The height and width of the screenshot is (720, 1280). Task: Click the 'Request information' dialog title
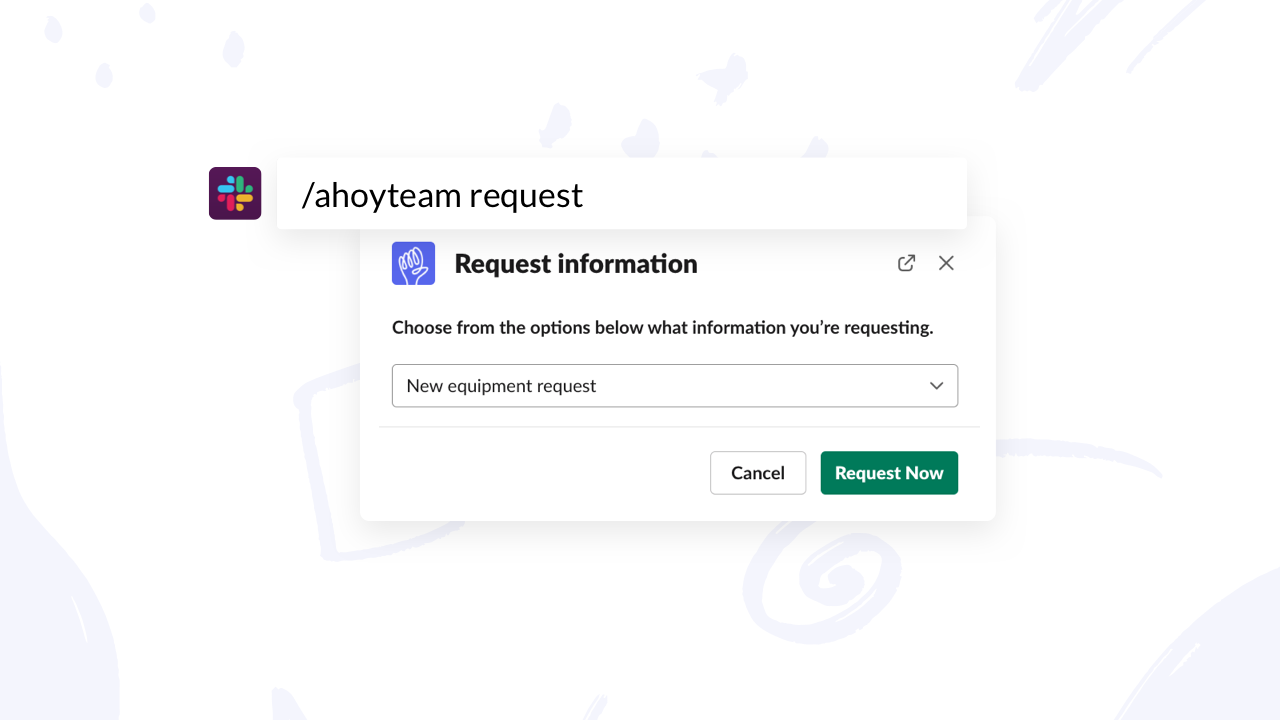pyautogui.click(x=575, y=264)
